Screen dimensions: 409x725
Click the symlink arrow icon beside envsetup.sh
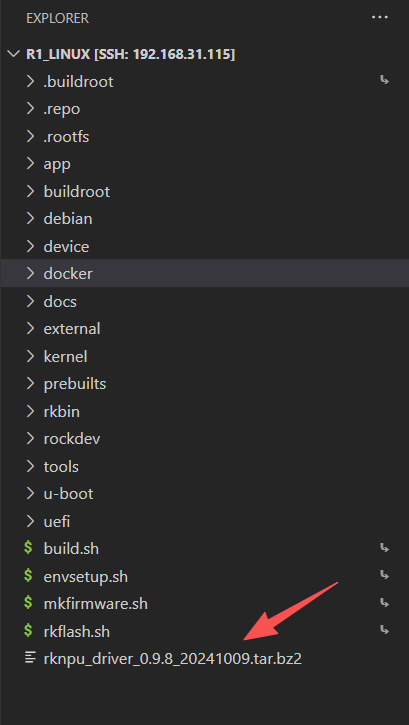pos(384,575)
